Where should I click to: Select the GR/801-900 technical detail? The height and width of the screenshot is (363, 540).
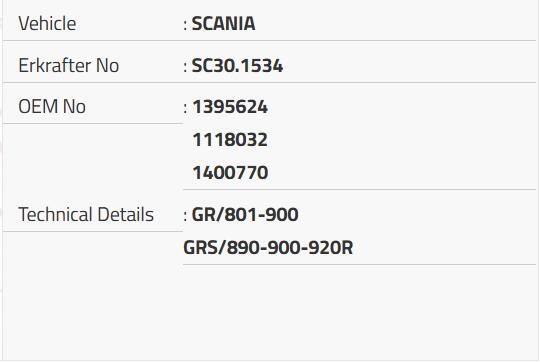245,215
